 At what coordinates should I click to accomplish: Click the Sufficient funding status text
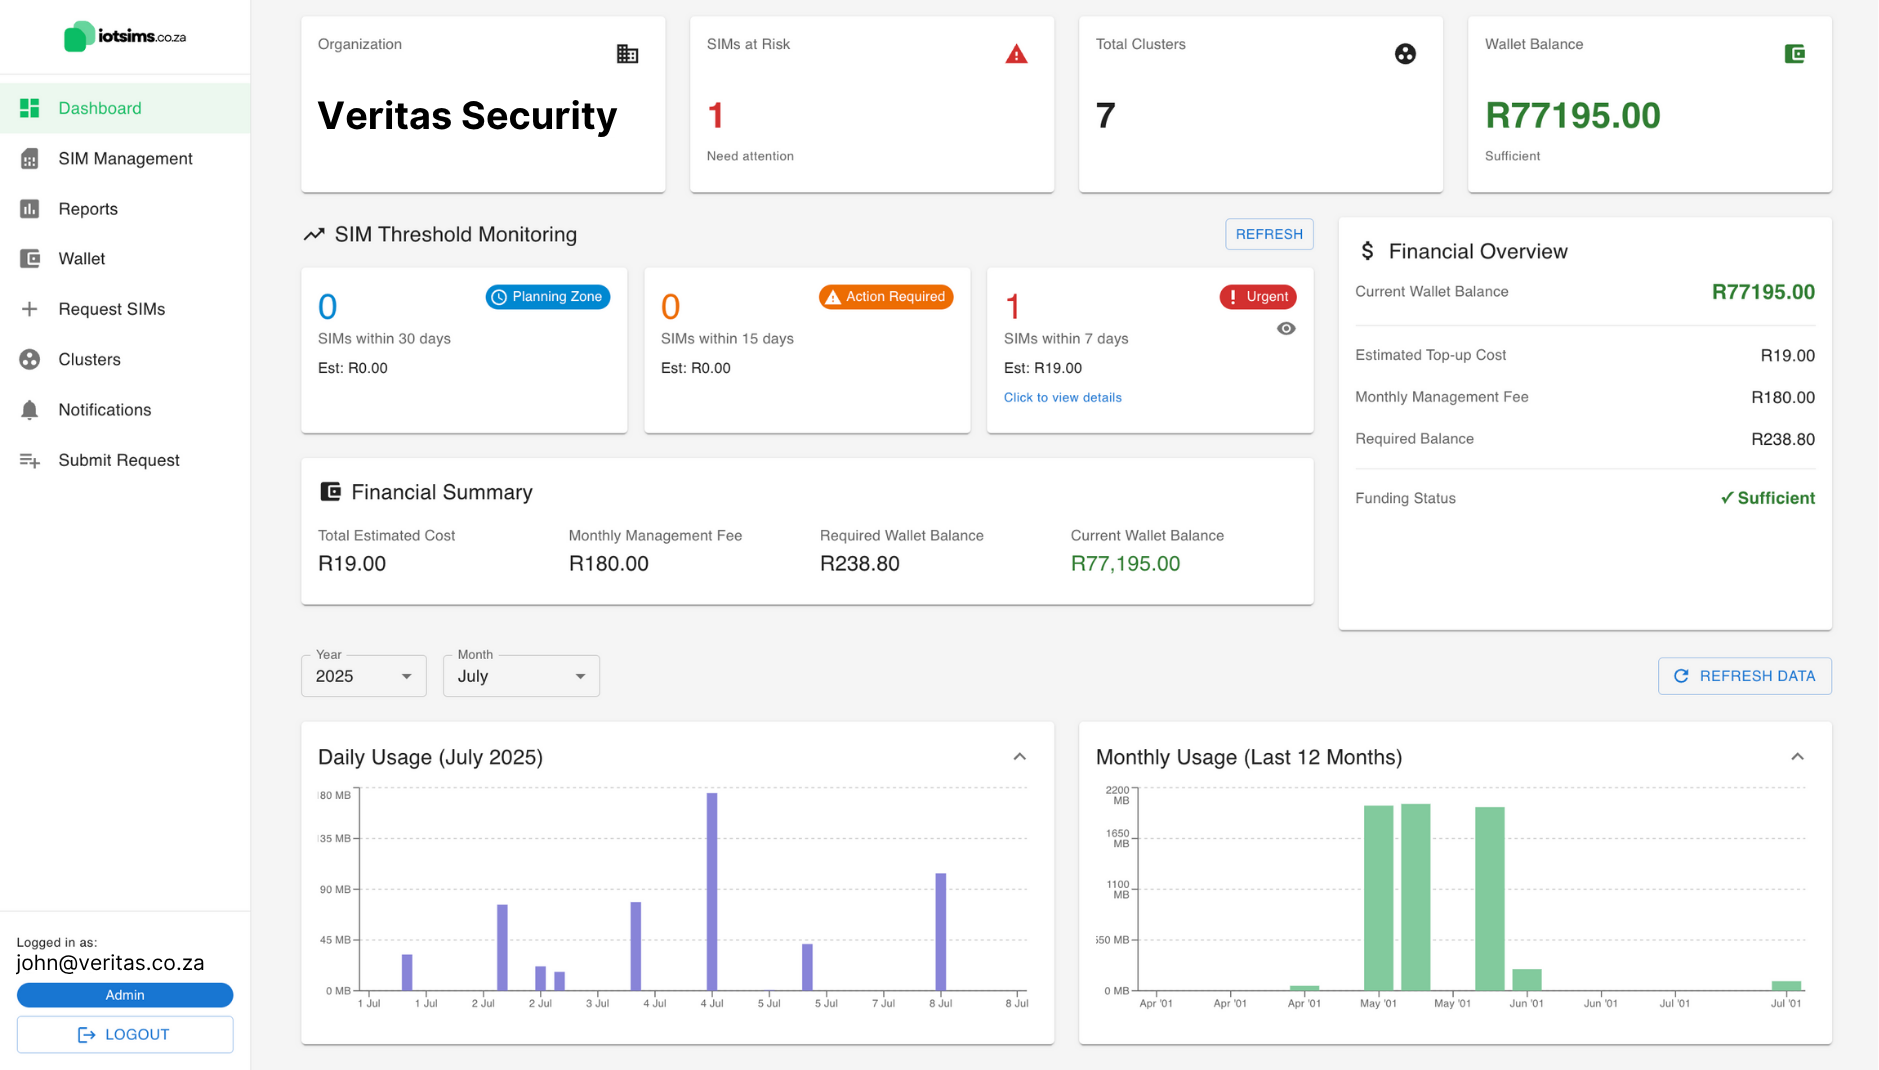[x=1767, y=498]
